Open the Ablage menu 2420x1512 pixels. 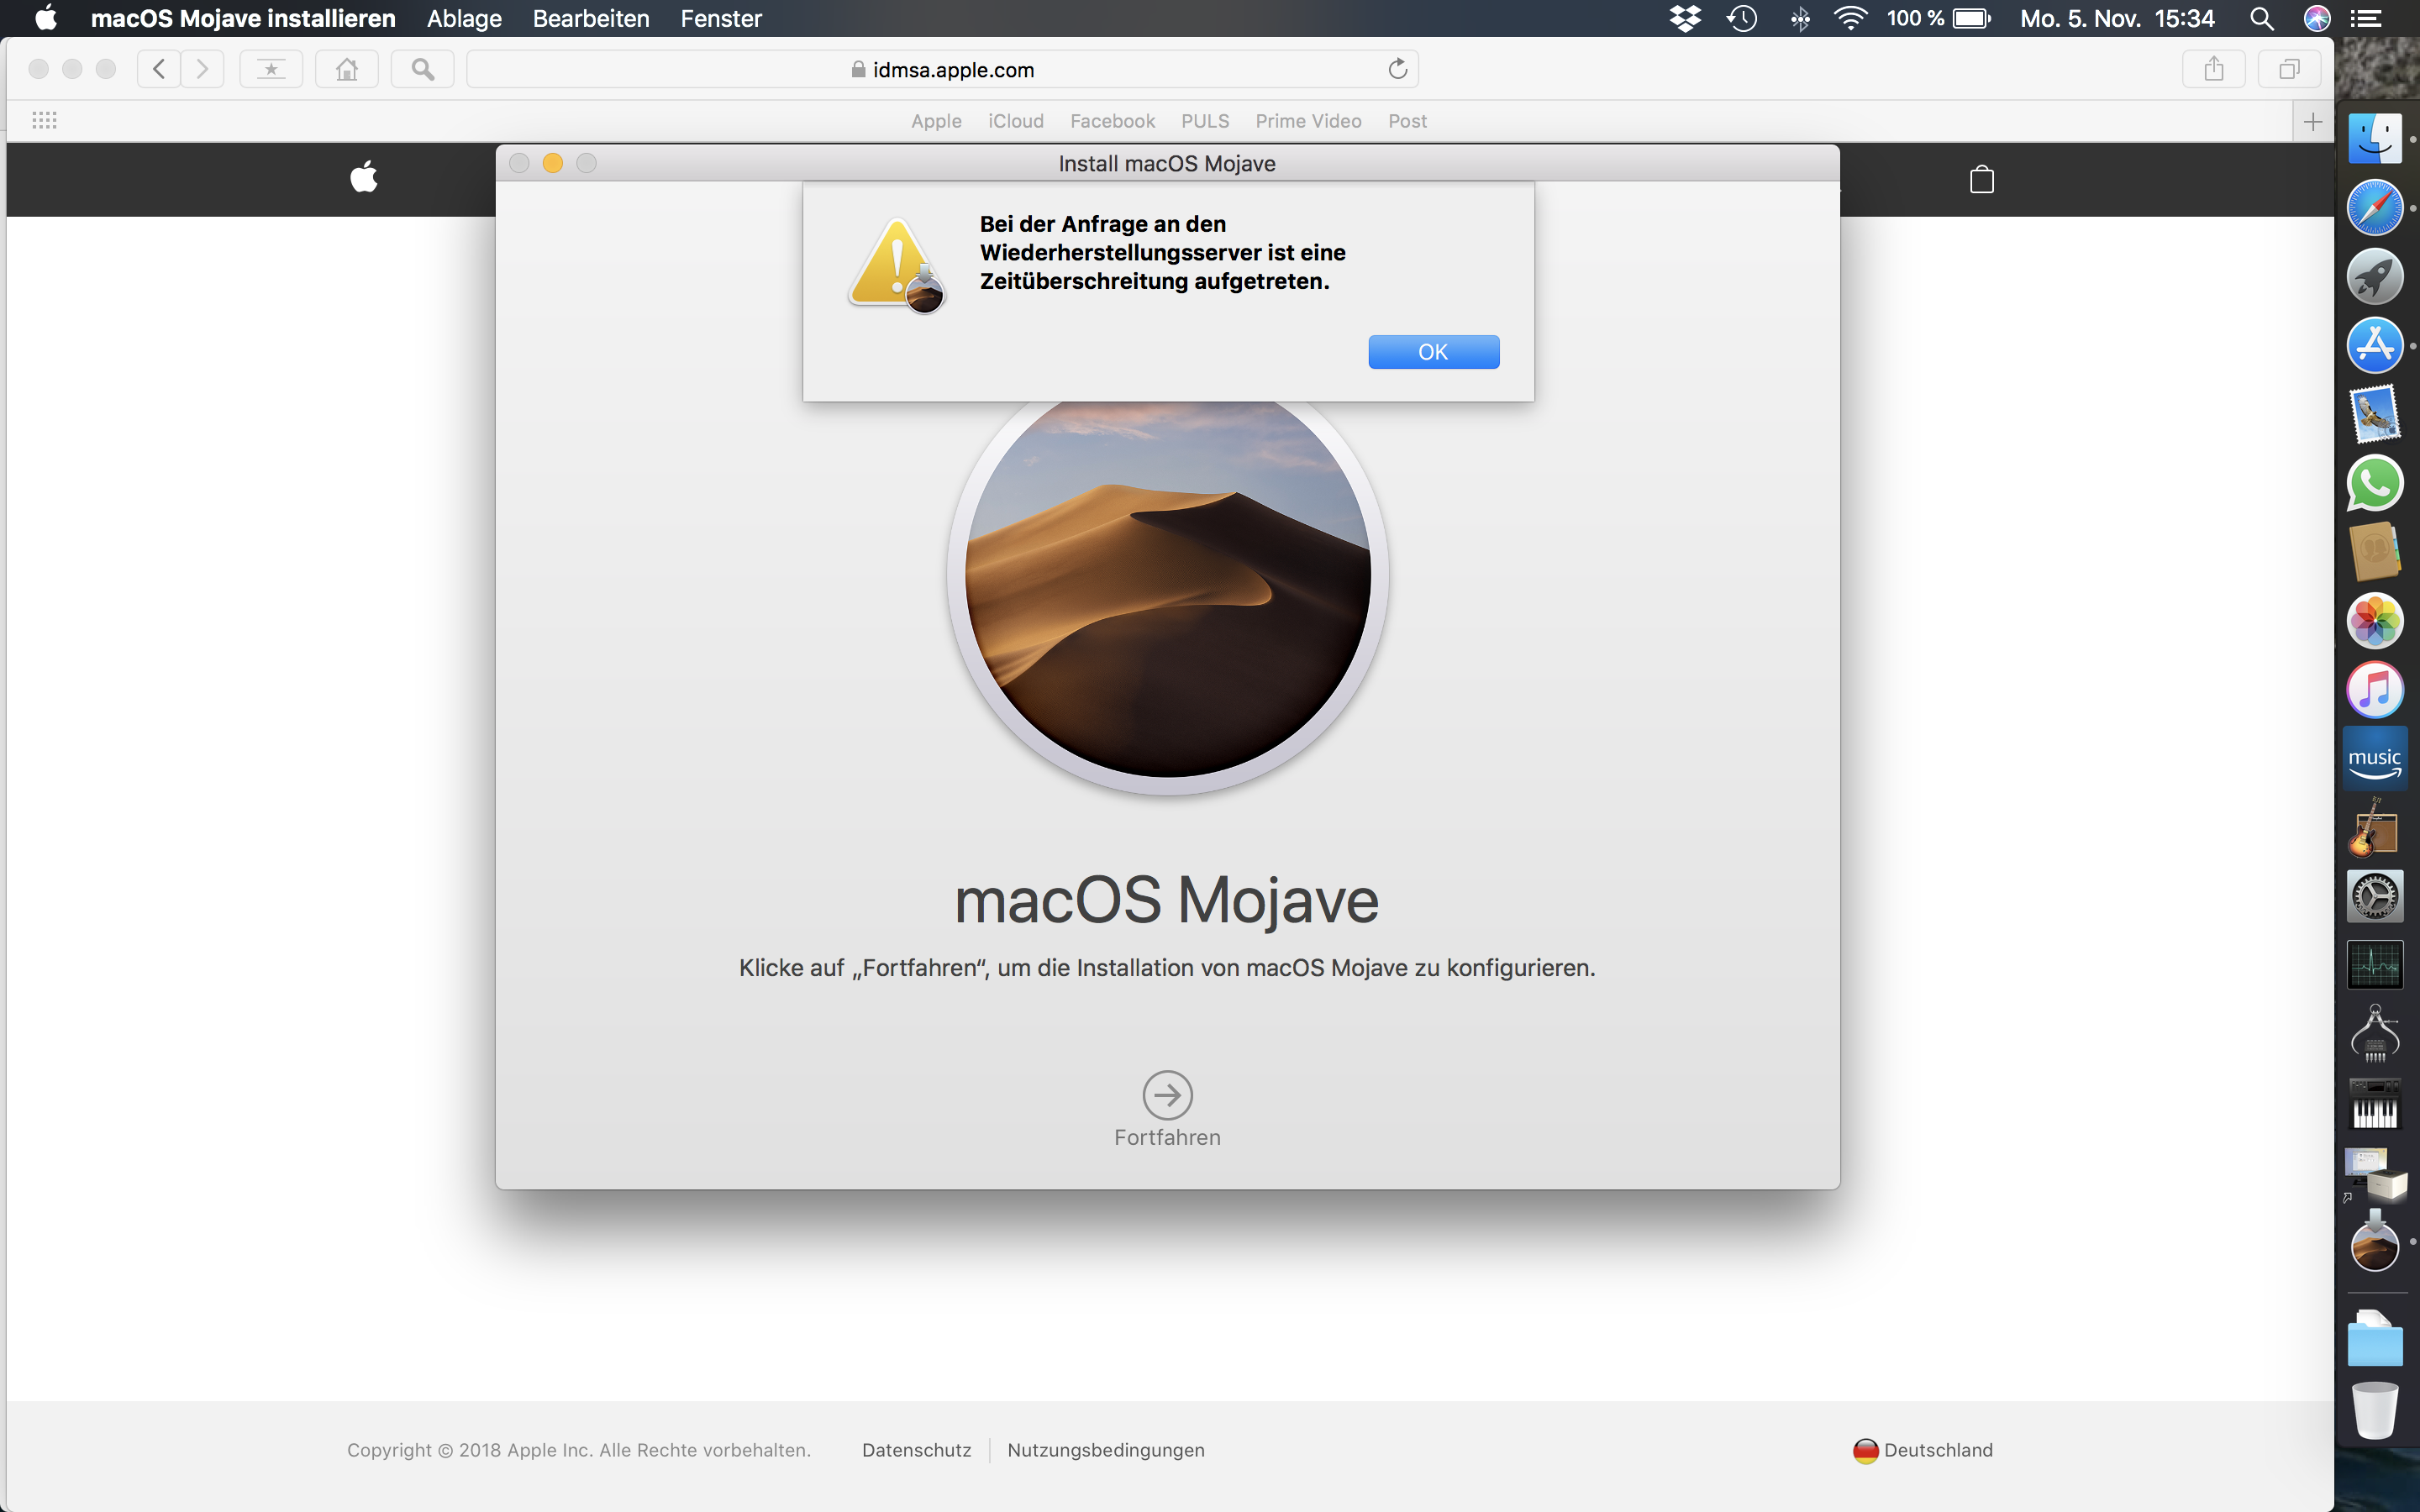(464, 18)
